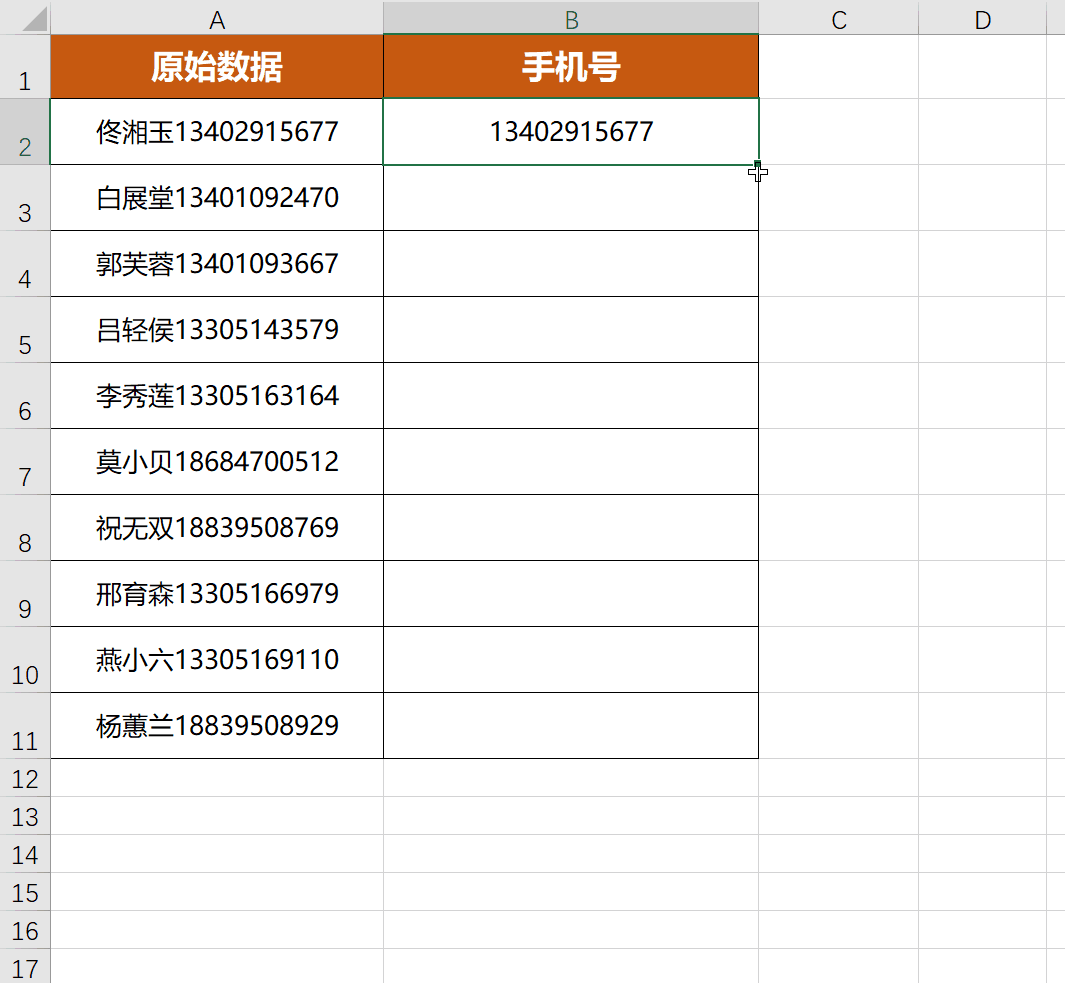Select the cell containing 佟湘玉13402915677

tap(217, 131)
